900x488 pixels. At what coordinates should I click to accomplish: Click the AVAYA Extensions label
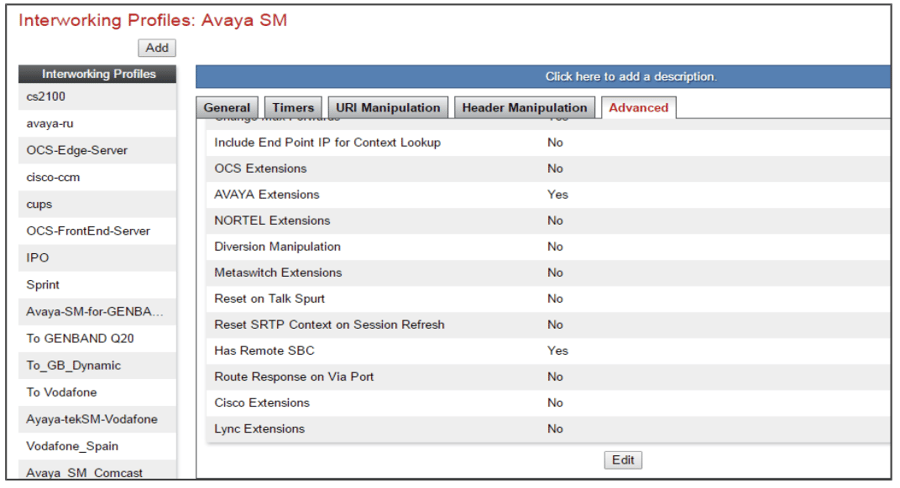pos(266,195)
